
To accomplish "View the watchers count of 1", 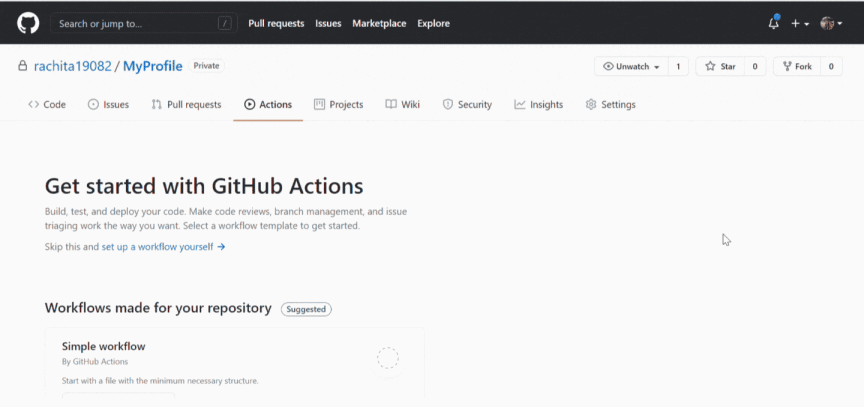I will [678, 67].
